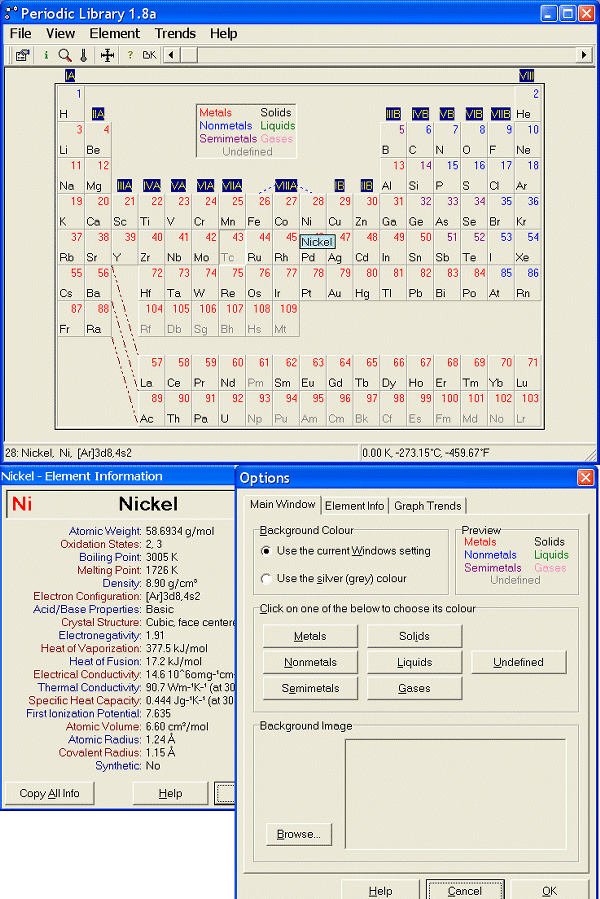
Task: Open the Trends menu
Action: (x=175, y=33)
